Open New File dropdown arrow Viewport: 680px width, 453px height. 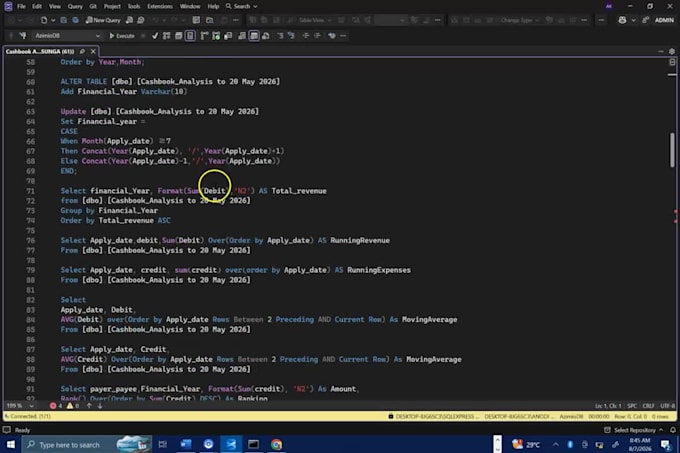coord(53,20)
